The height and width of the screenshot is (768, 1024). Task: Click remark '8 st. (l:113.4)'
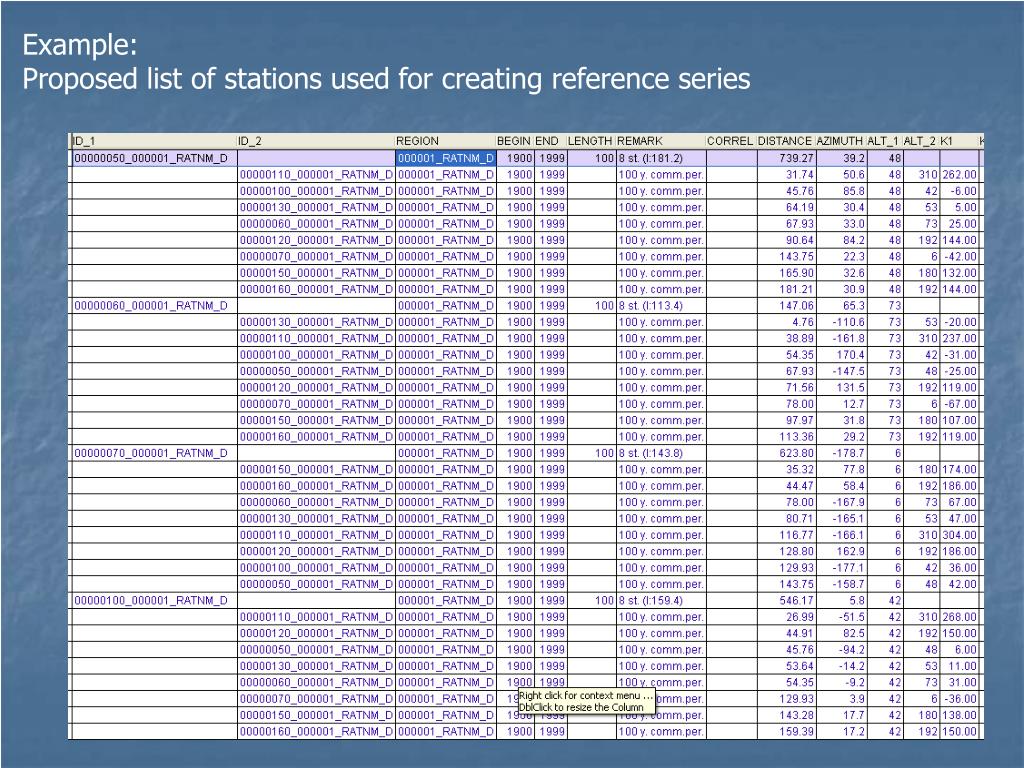click(661, 306)
